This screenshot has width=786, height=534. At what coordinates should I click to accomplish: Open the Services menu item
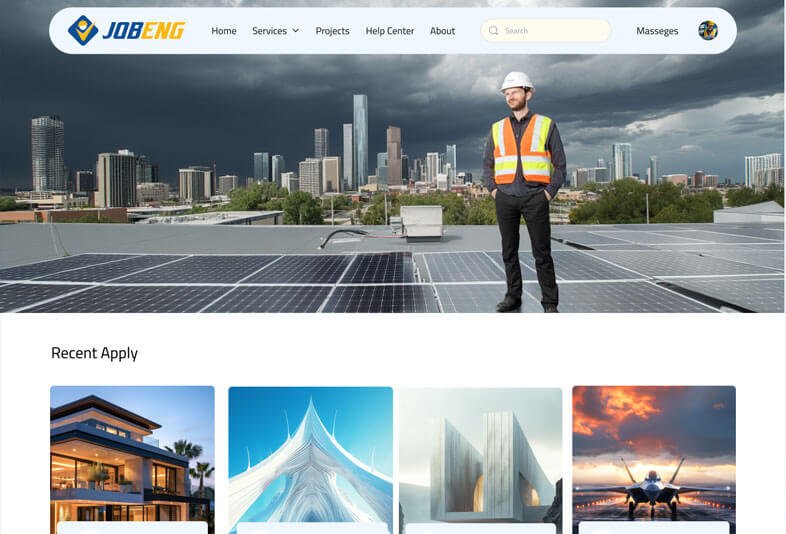(269, 31)
